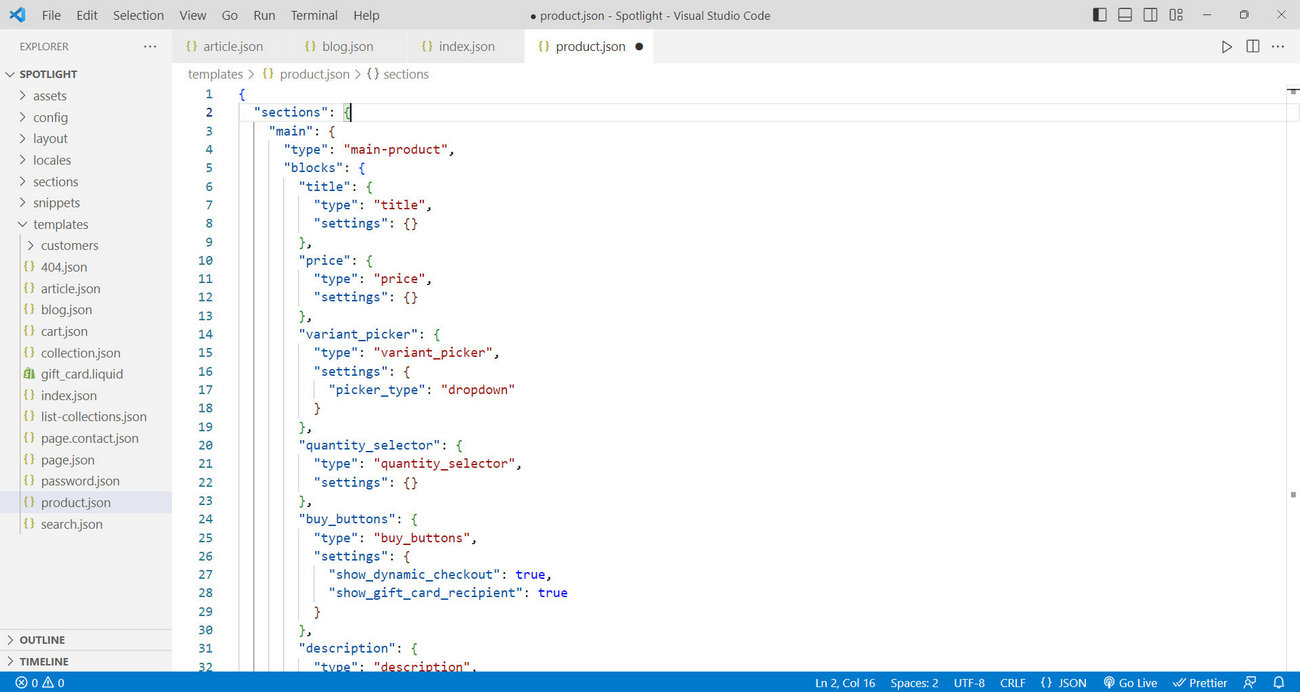1300x692 pixels.
Task: Toggle Secondary Side Bar visibility
Action: click(x=1151, y=15)
